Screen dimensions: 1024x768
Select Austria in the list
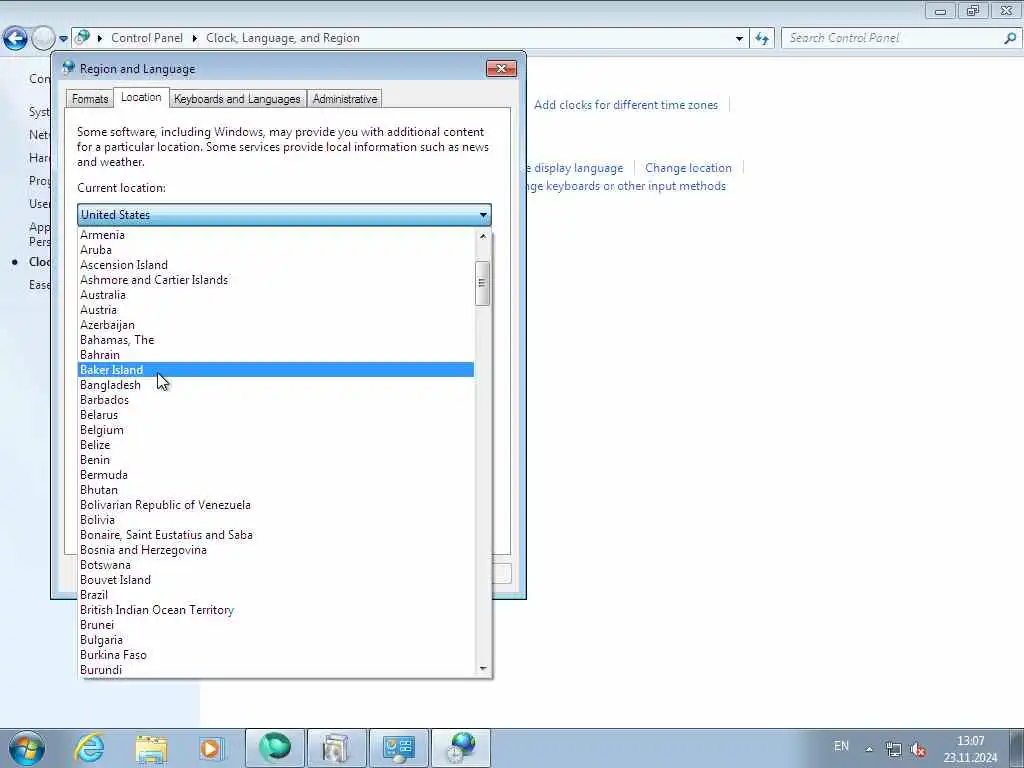point(276,310)
